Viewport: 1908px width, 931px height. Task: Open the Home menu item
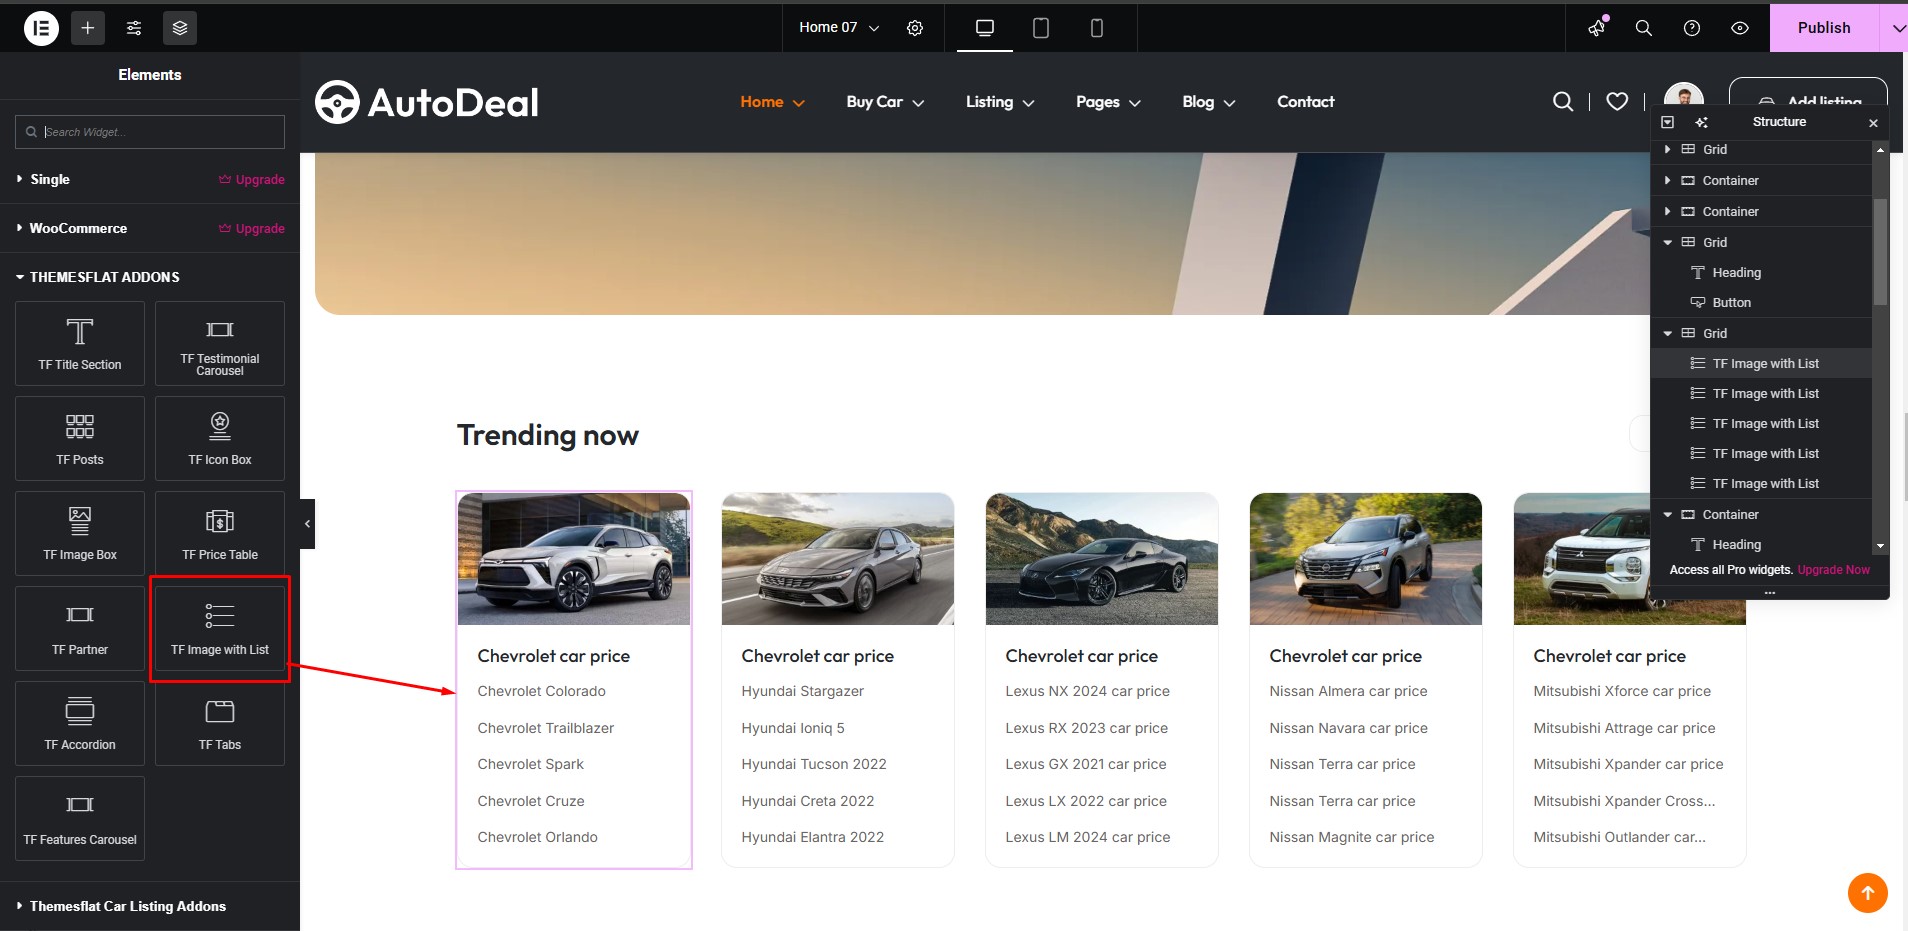pos(772,102)
